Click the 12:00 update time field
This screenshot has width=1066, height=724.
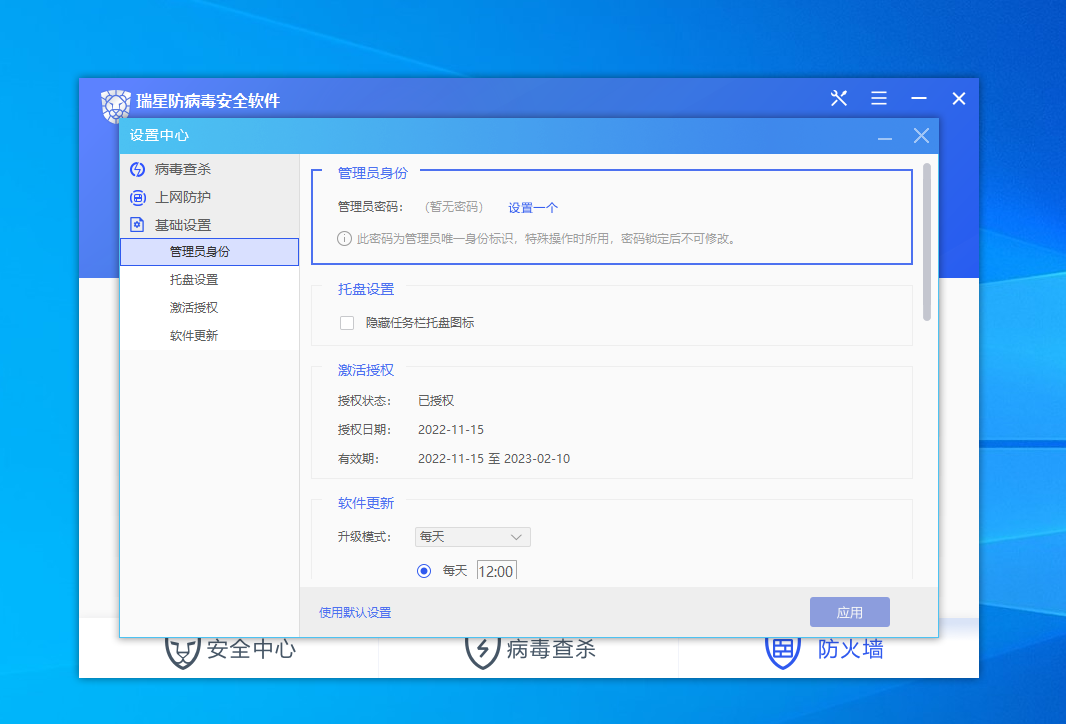496,570
